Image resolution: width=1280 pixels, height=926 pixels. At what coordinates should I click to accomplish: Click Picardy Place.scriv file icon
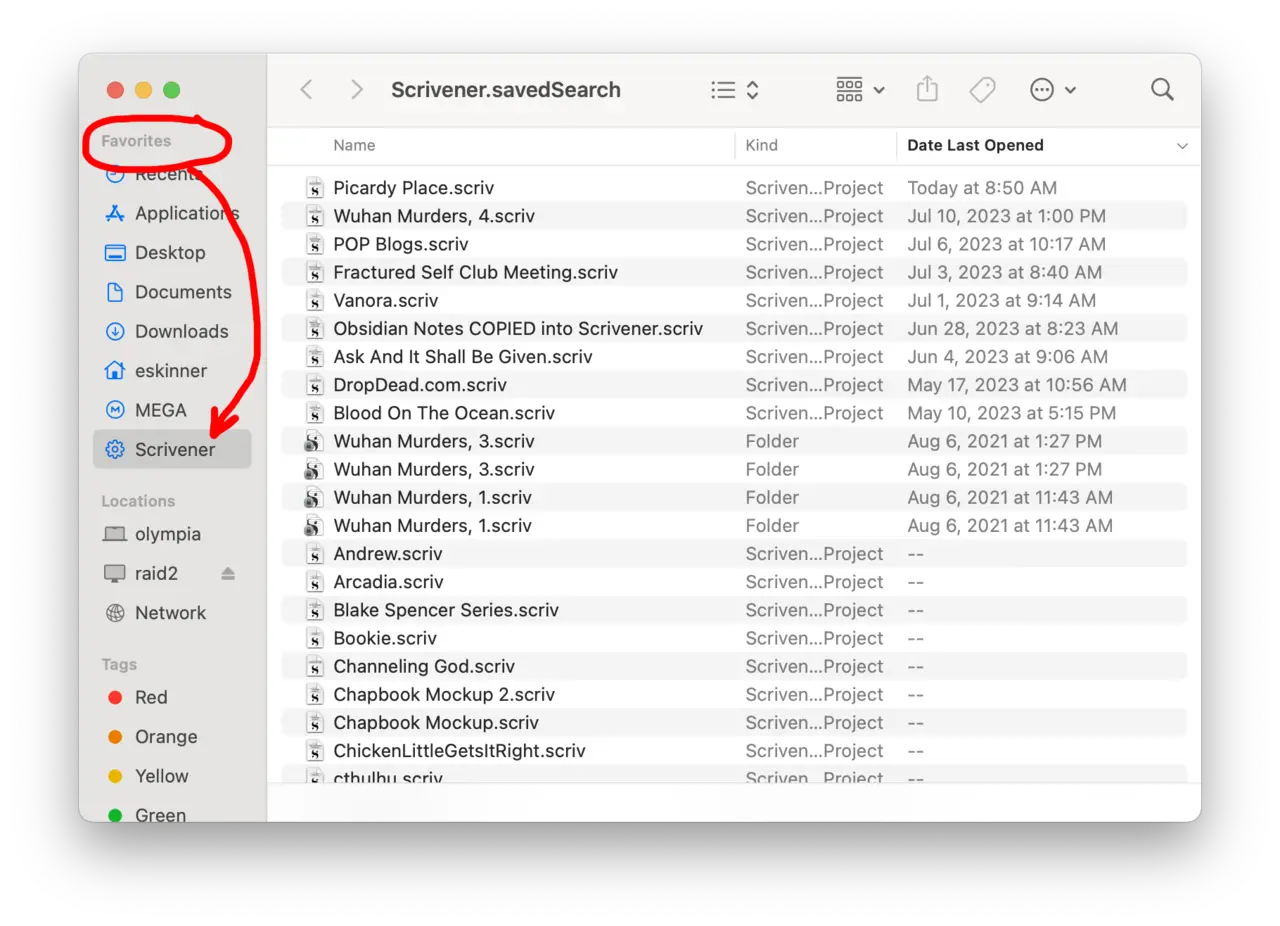(x=315, y=188)
